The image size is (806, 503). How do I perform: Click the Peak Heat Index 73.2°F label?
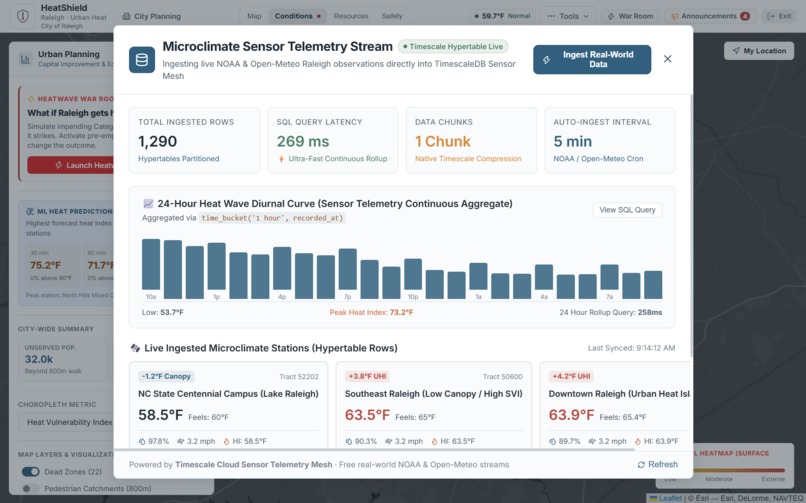[x=371, y=312]
